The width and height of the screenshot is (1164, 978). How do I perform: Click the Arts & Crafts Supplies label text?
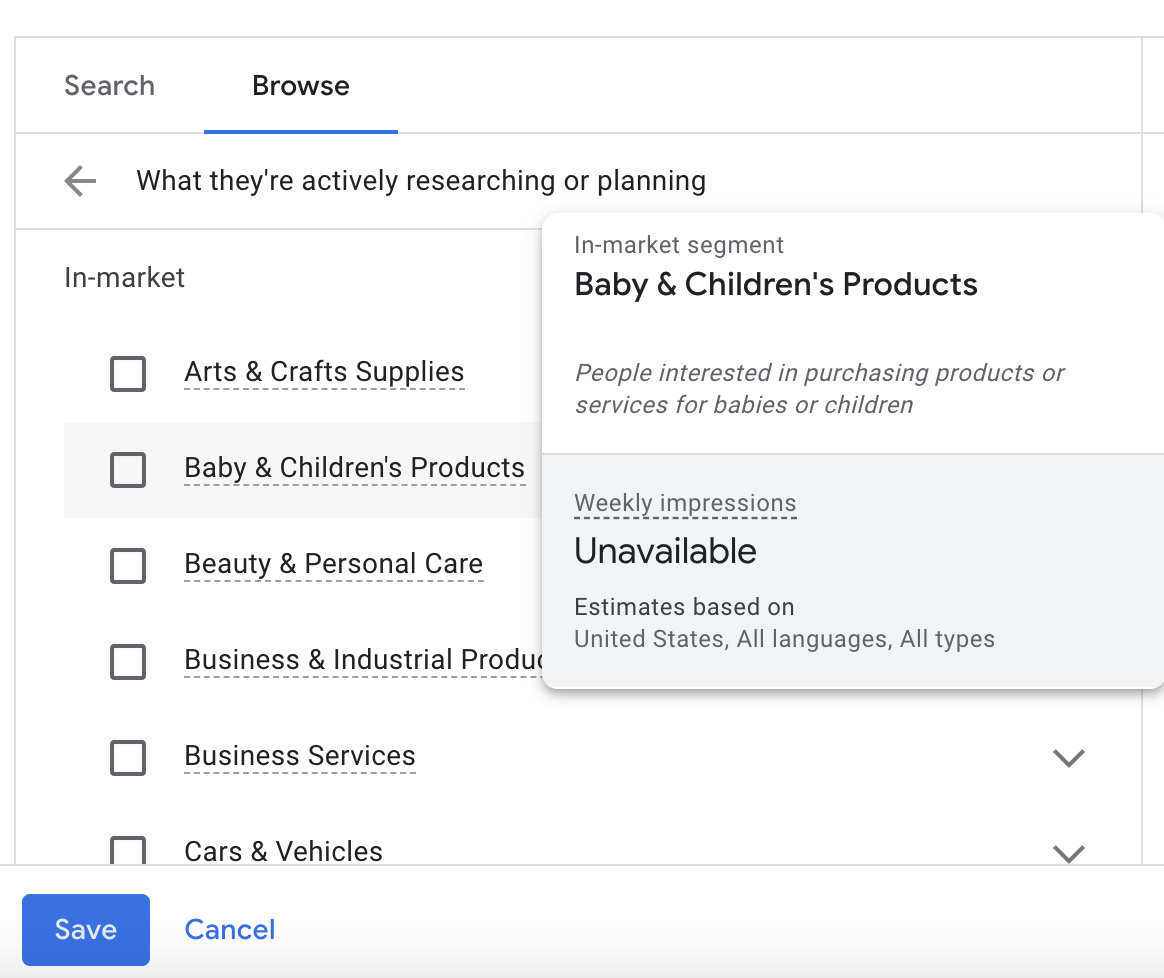pos(324,372)
